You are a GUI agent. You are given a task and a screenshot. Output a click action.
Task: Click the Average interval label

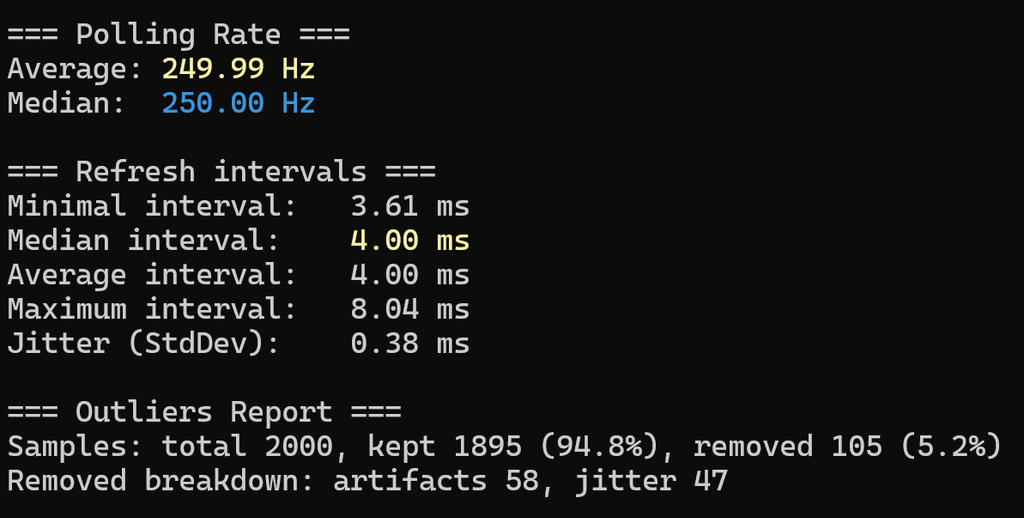152,276
